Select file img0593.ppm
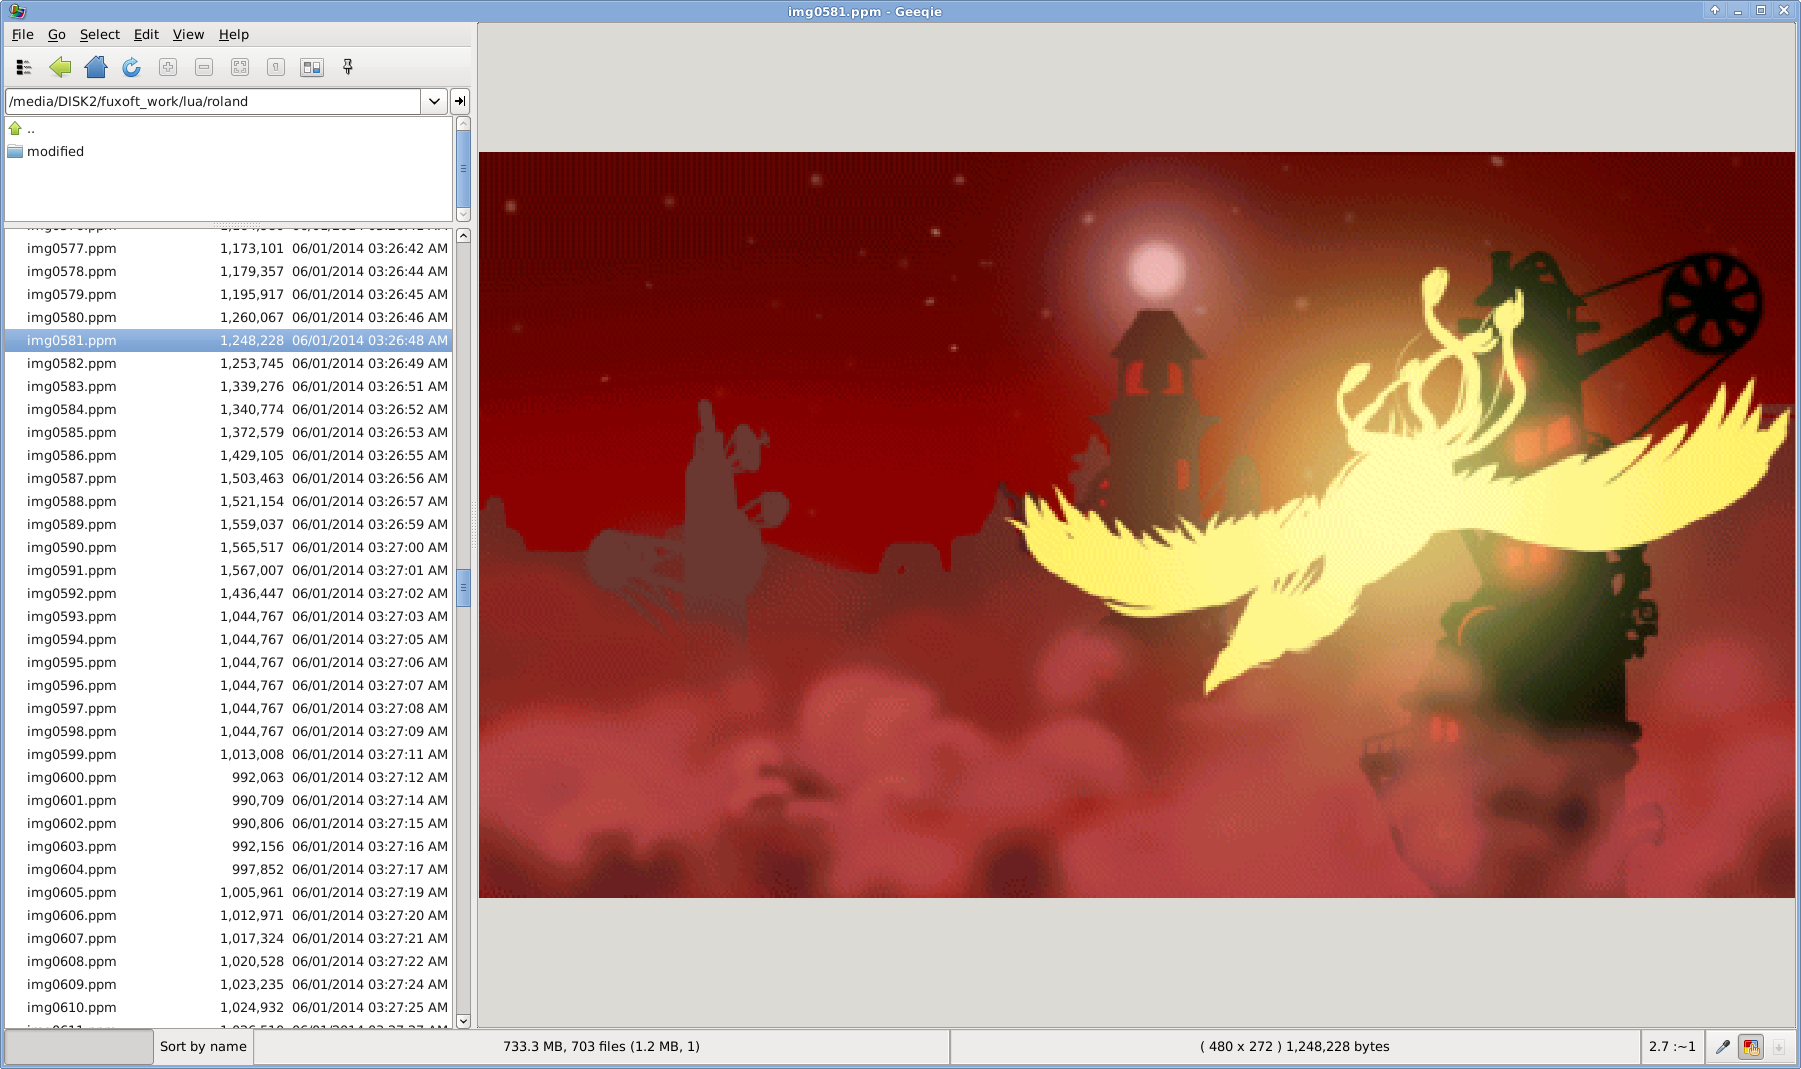The width and height of the screenshot is (1801, 1069). click(x=228, y=617)
